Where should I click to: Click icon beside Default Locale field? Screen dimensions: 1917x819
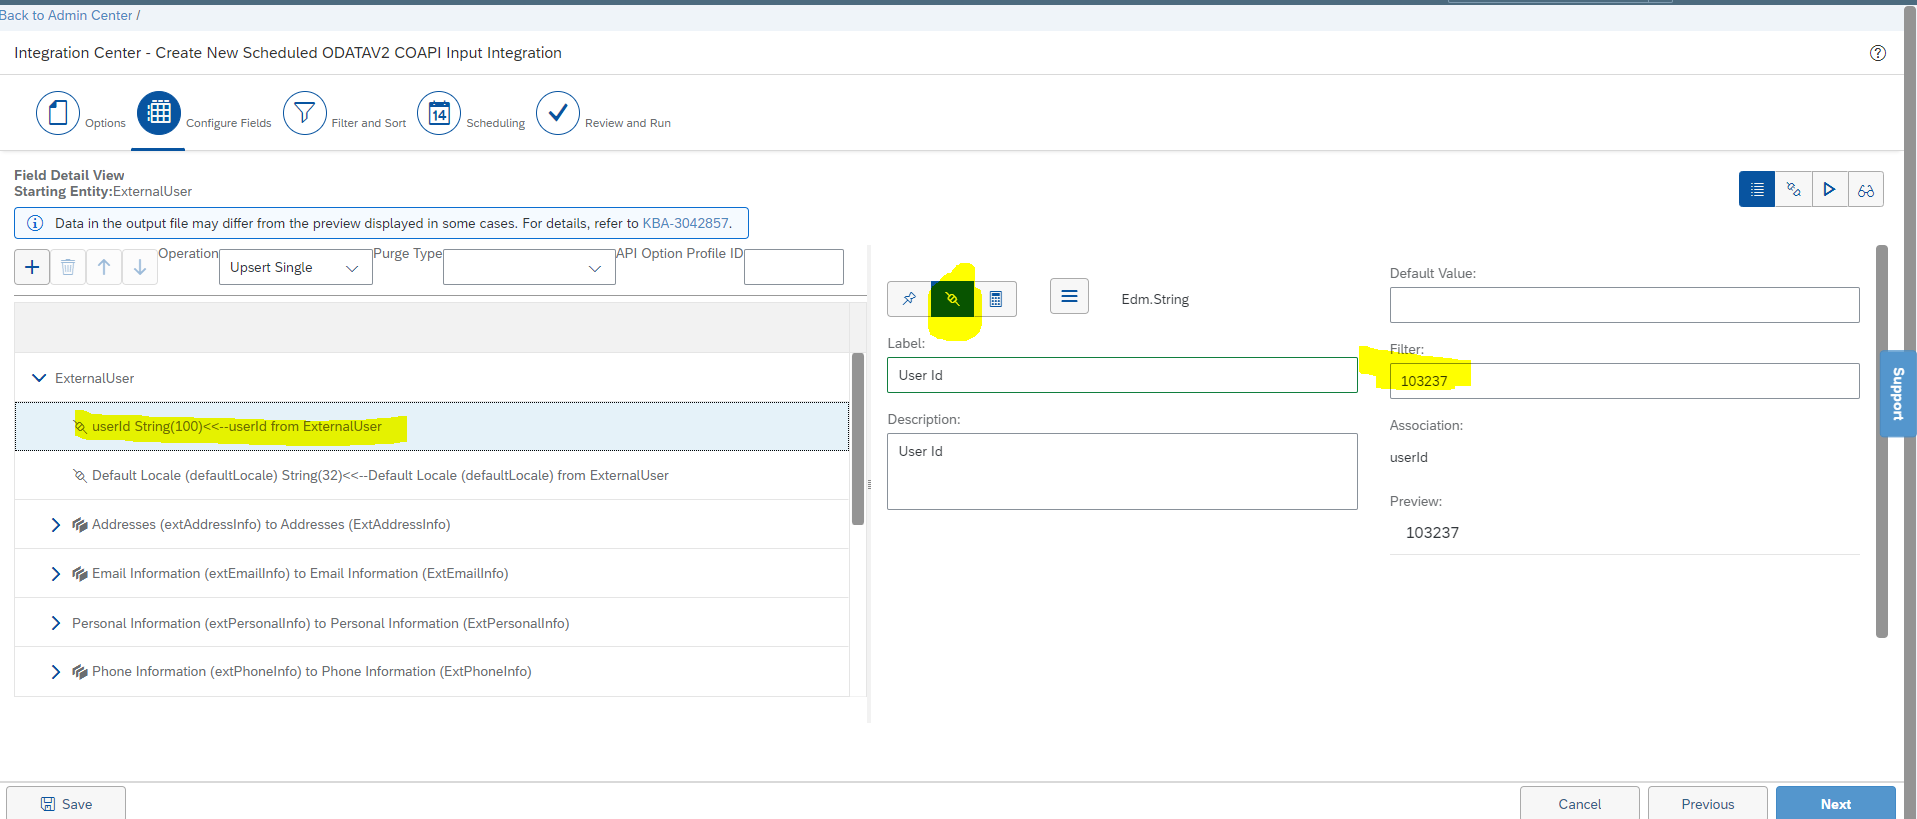click(x=80, y=476)
